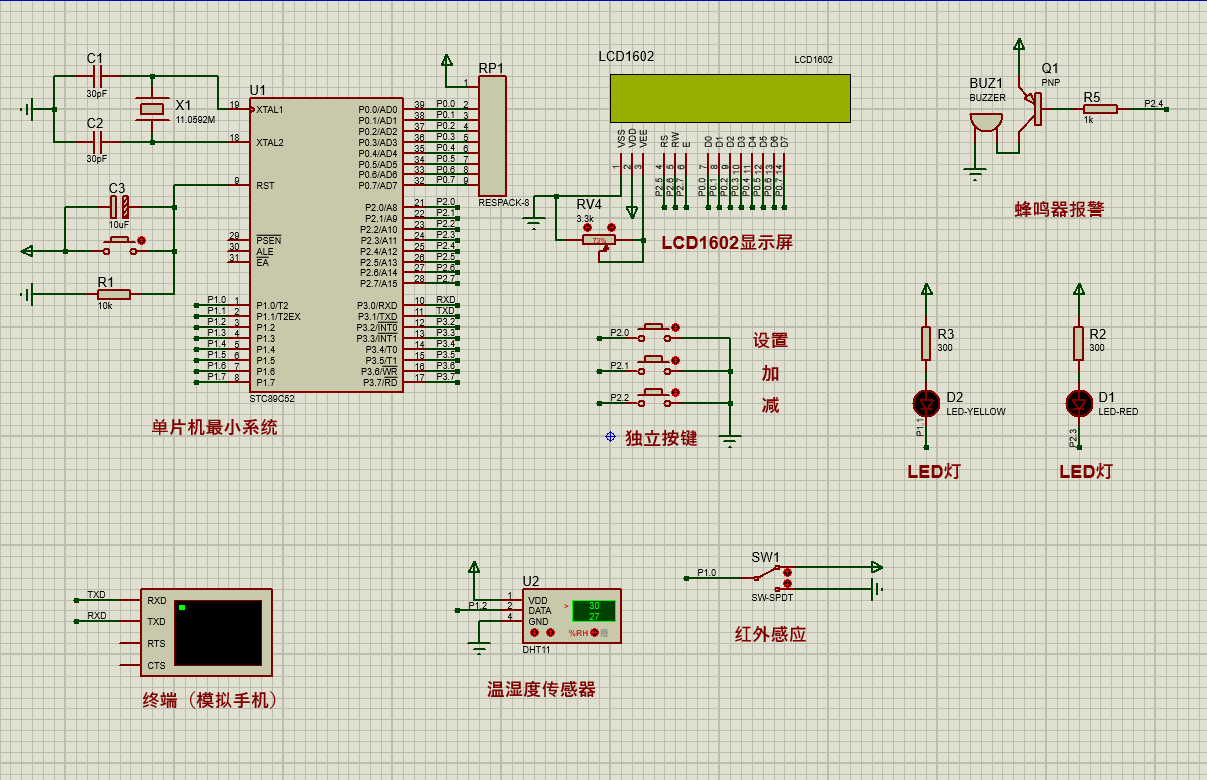
Task: Click the blue origin marker near 独立按键
Action: tap(610, 437)
